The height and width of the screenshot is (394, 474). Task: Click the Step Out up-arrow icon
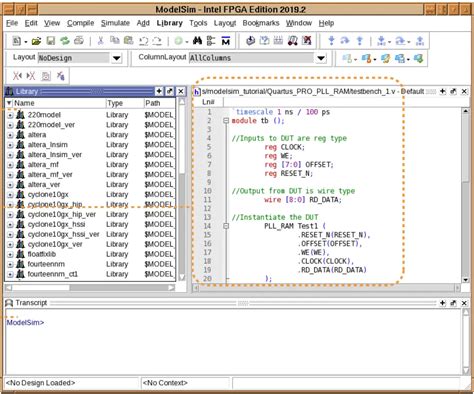[x=360, y=41]
